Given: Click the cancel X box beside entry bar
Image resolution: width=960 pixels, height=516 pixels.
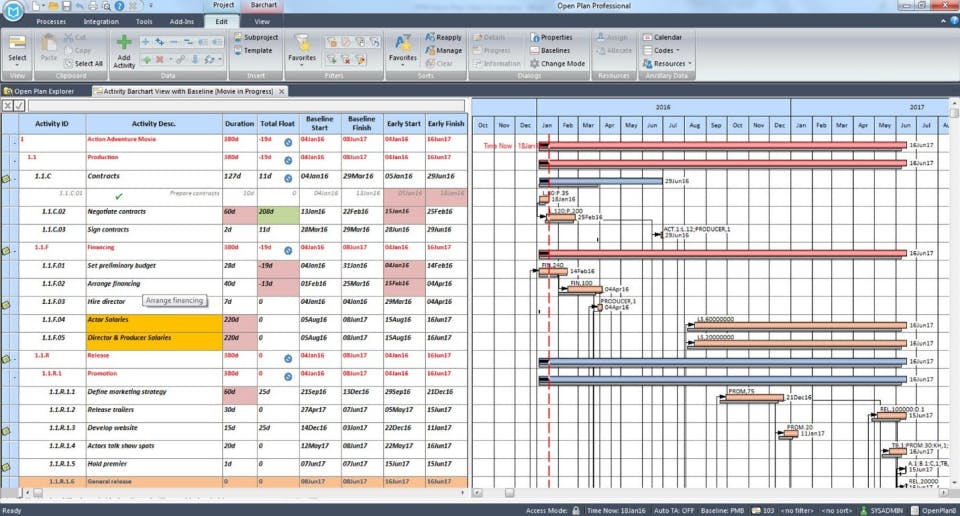Looking at the screenshot, I should point(7,106).
